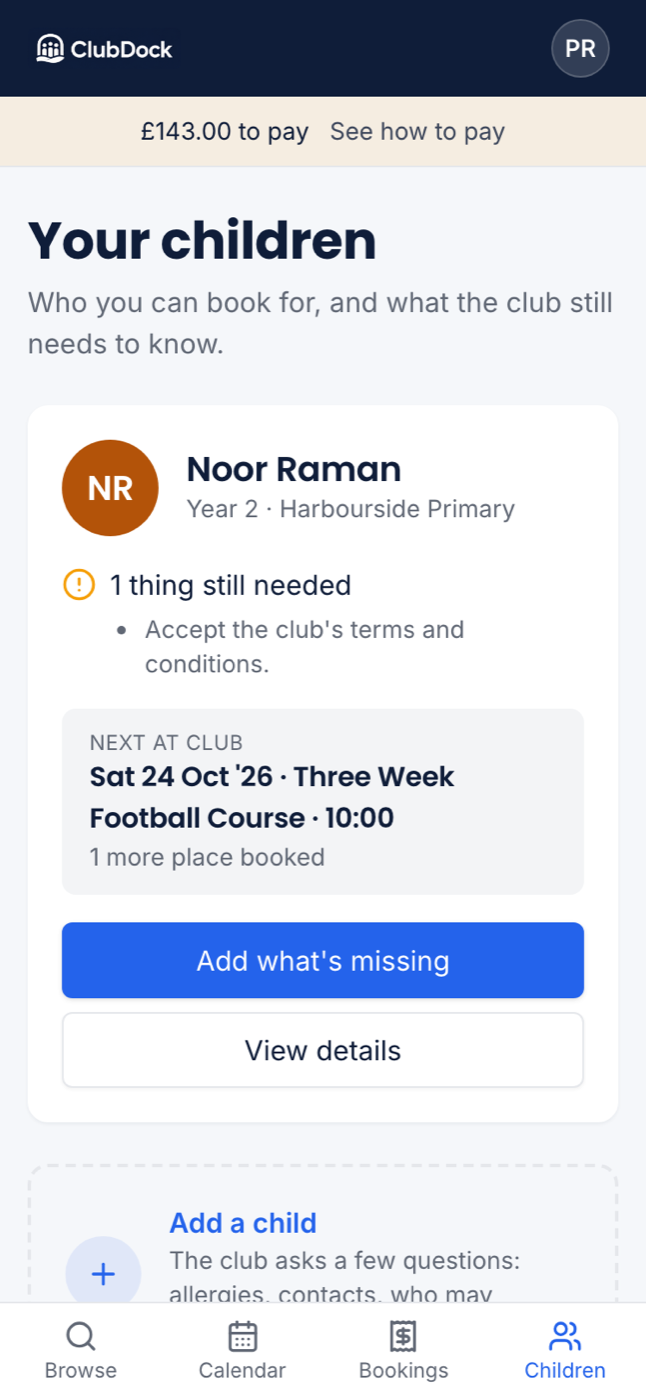This screenshot has width=646, height=1400.
Task: Open the PR profile avatar menu
Action: (x=580, y=48)
